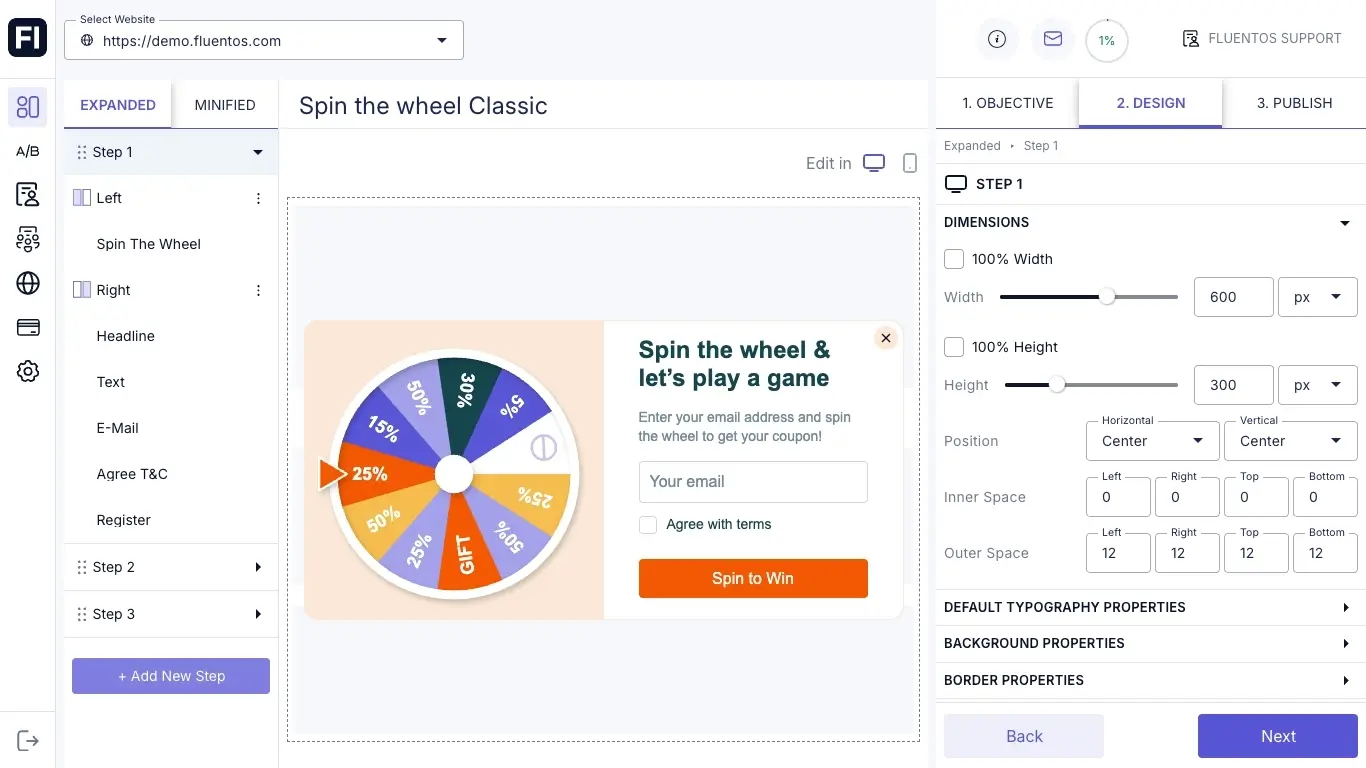This screenshot has height=768, width=1366.
Task: Select the globe websites icon
Action: click(x=27, y=283)
